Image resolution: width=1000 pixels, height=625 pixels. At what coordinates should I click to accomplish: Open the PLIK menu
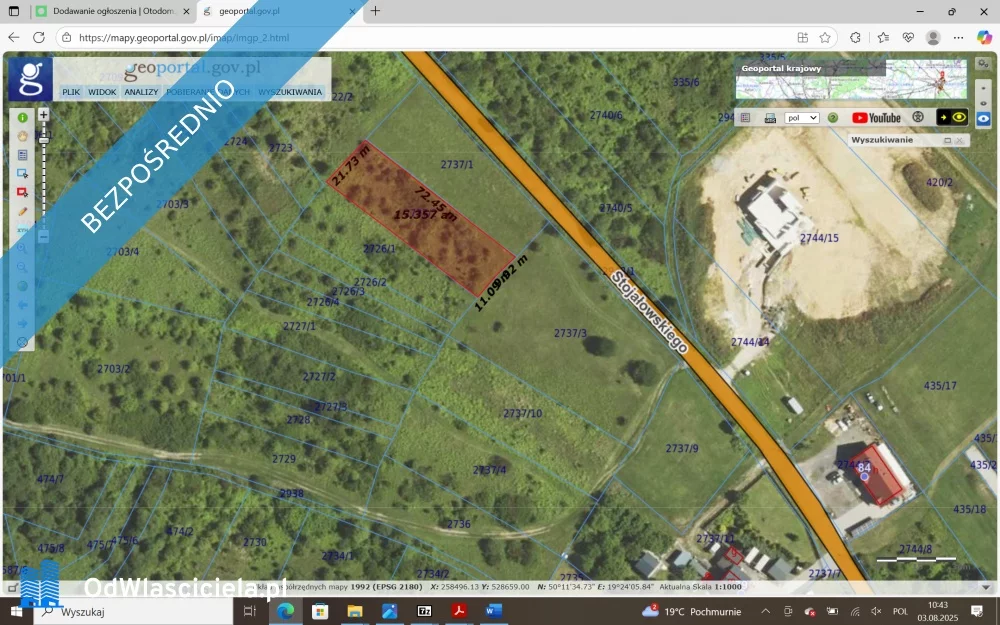(x=71, y=92)
